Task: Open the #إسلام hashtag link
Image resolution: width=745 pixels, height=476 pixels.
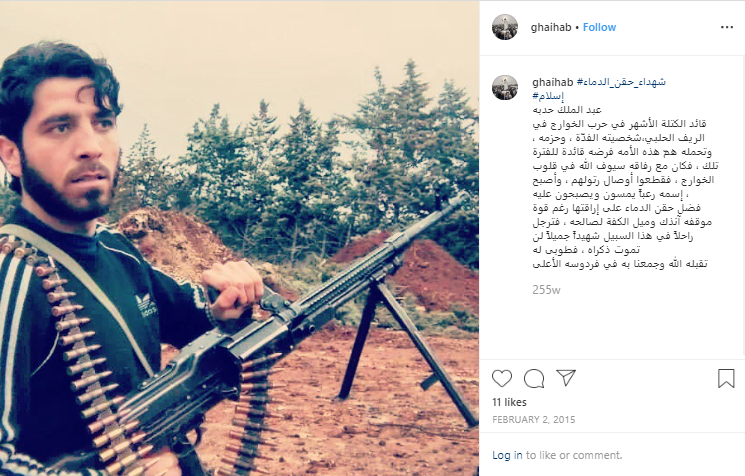Action: pyautogui.click(x=548, y=96)
